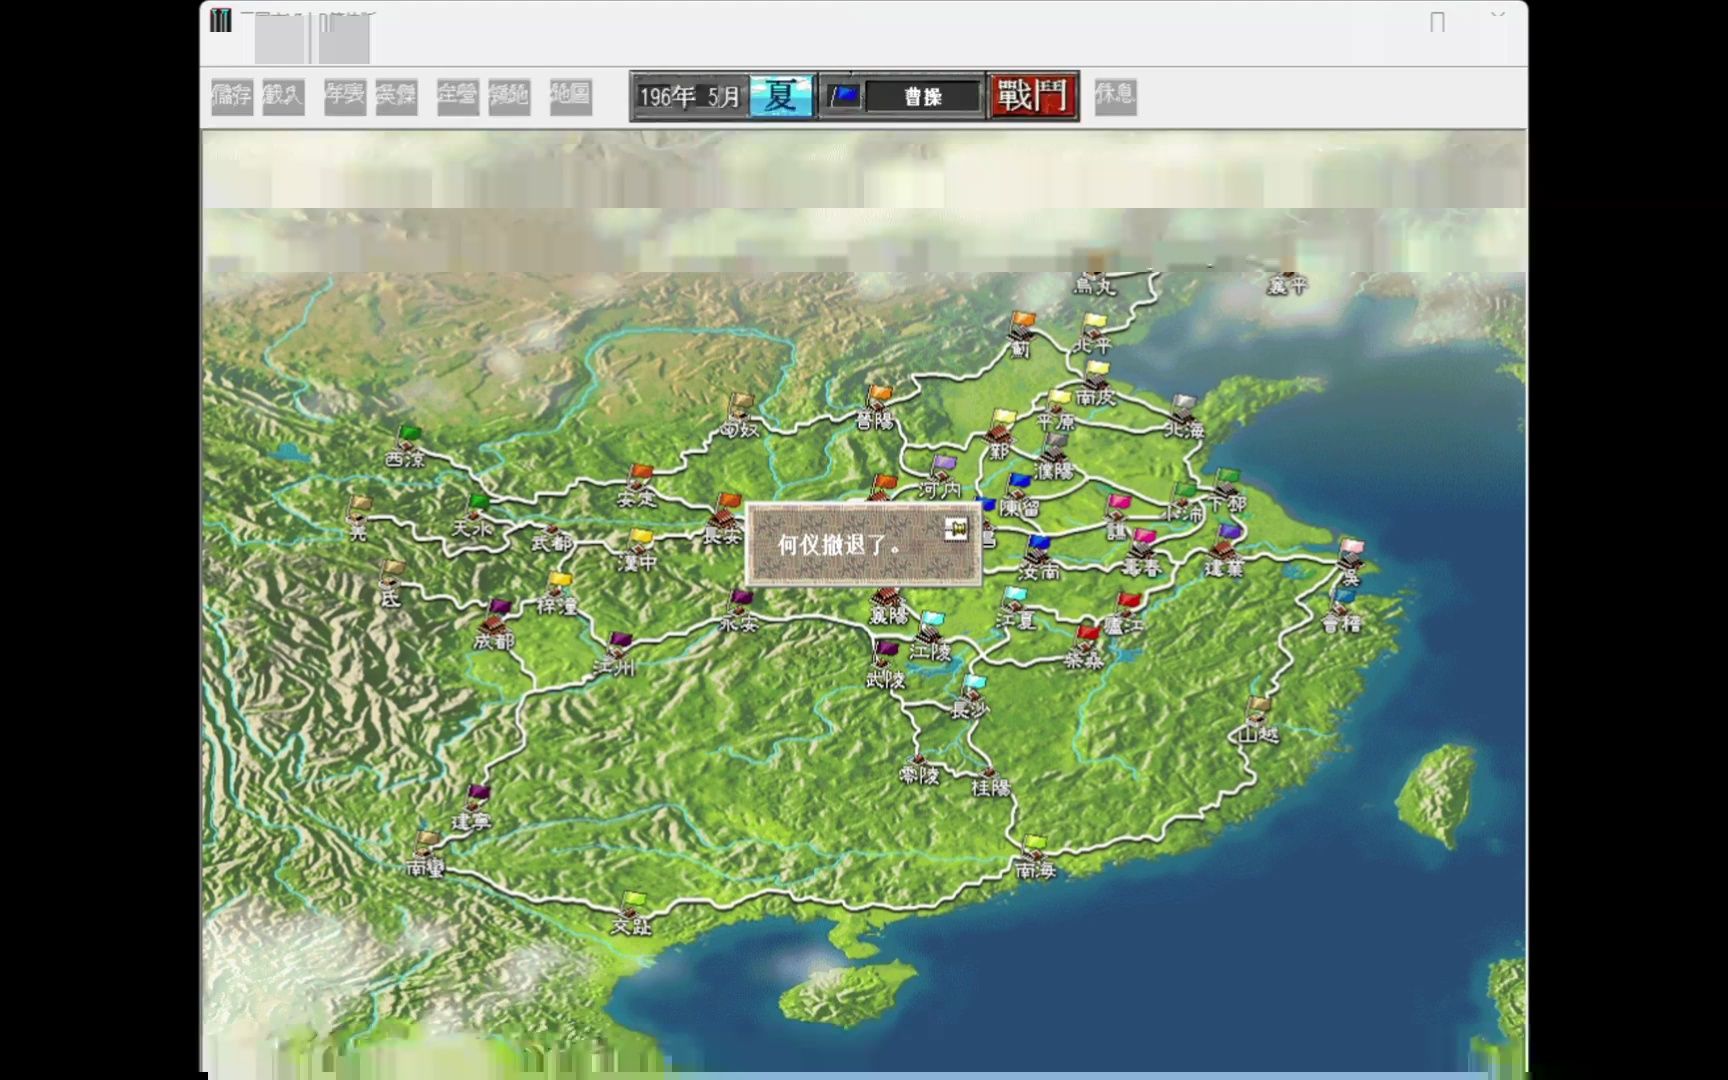Select the 廬江 city with red flag
1728x1080 pixels.
click(1124, 614)
